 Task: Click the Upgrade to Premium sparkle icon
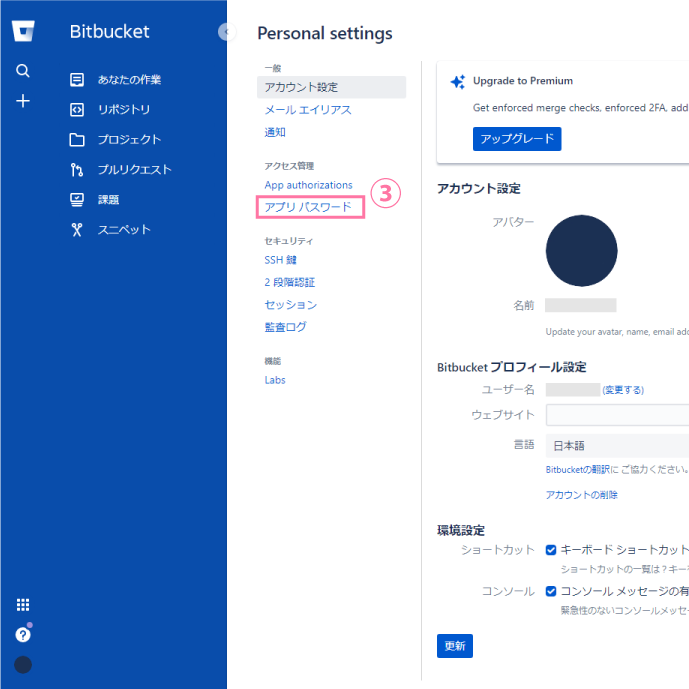(x=457, y=82)
